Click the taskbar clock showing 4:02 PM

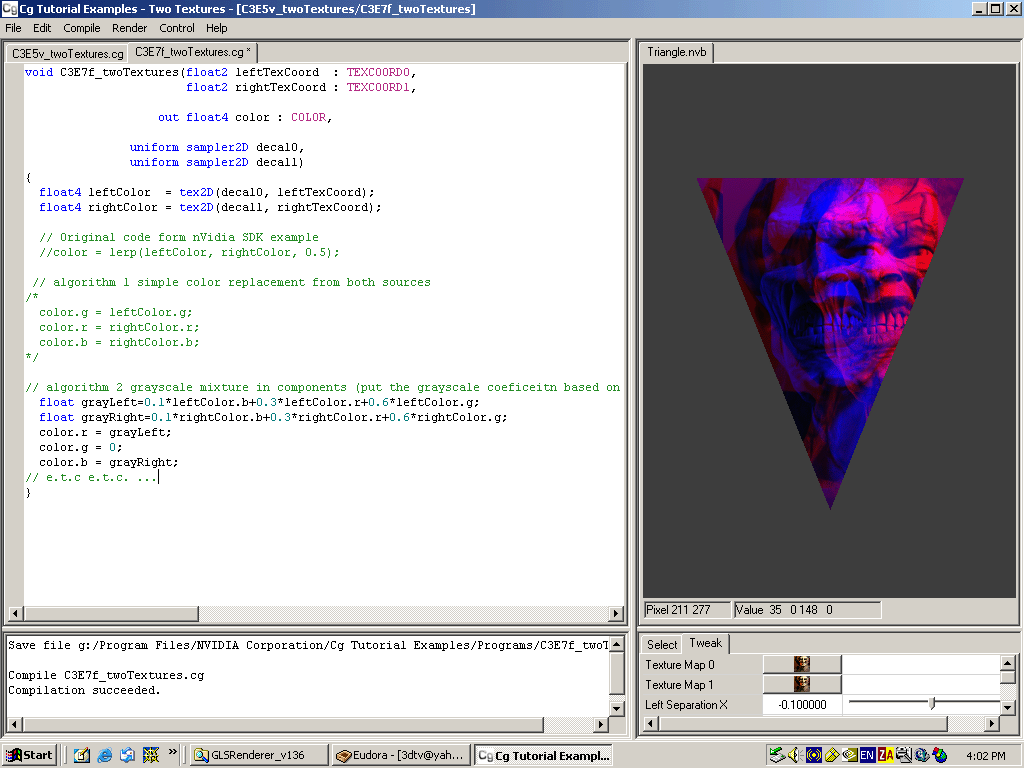(x=985, y=756)
